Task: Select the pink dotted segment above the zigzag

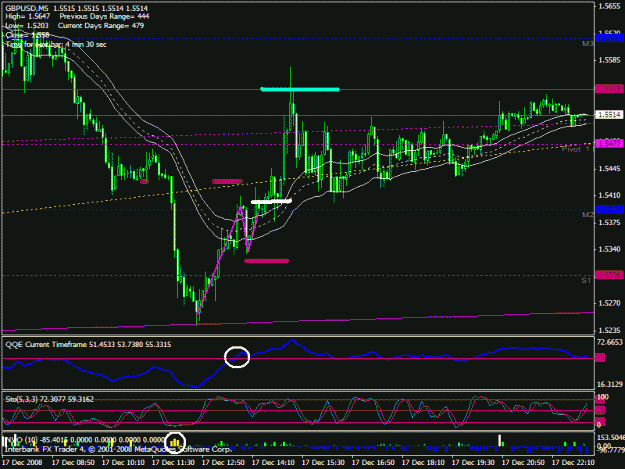Action: tap(227, 182)
